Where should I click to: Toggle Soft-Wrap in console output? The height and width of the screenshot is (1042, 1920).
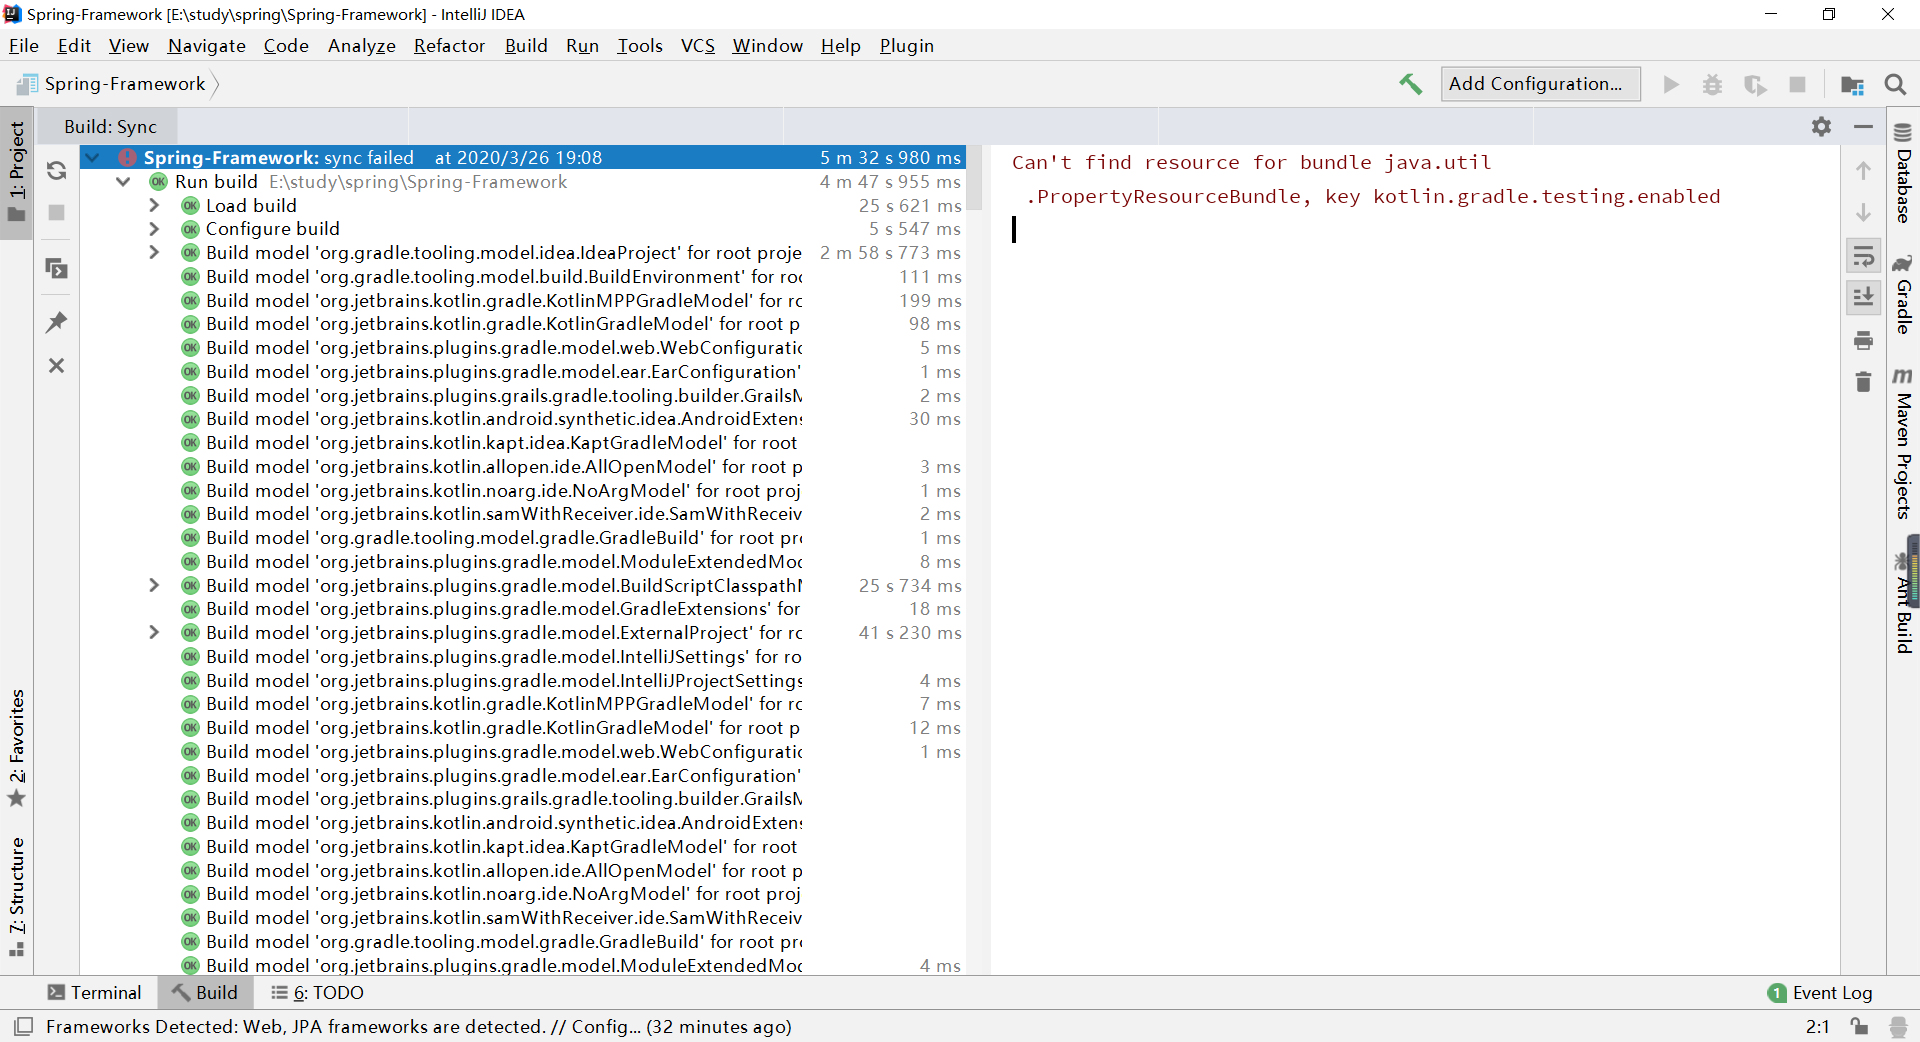[1863, 256]
